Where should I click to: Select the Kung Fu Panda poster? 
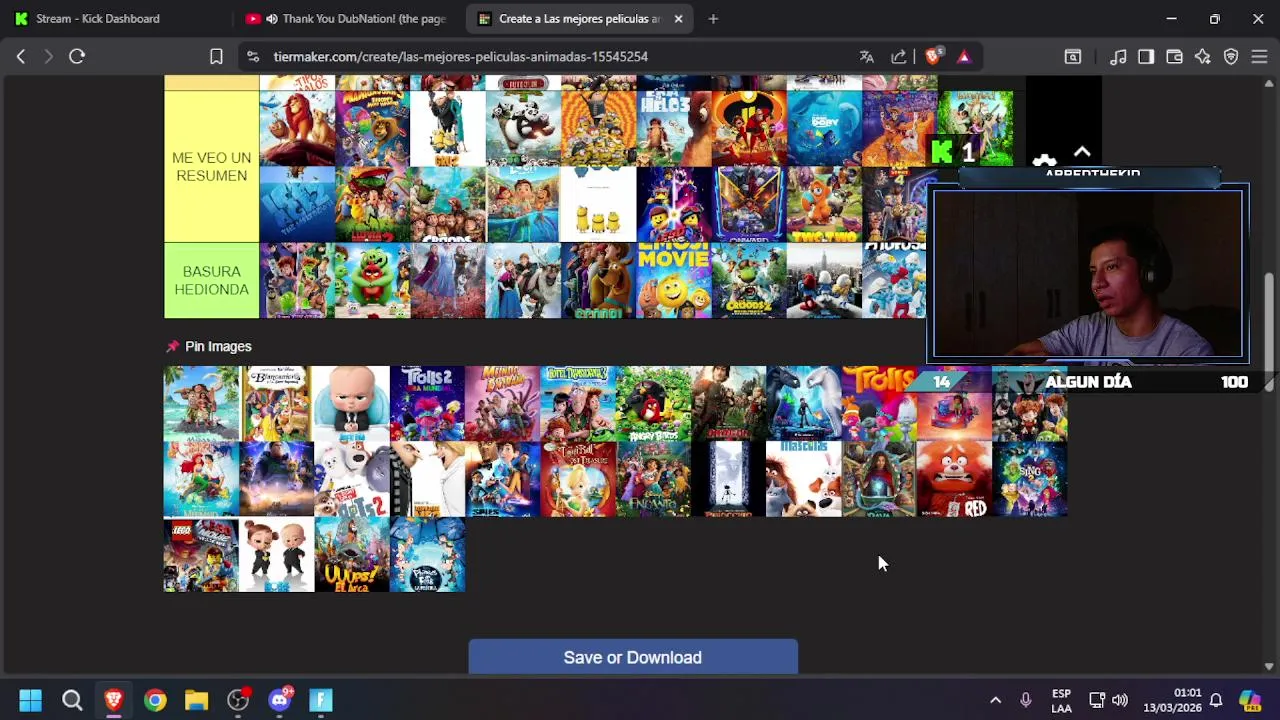pos(523,129)
